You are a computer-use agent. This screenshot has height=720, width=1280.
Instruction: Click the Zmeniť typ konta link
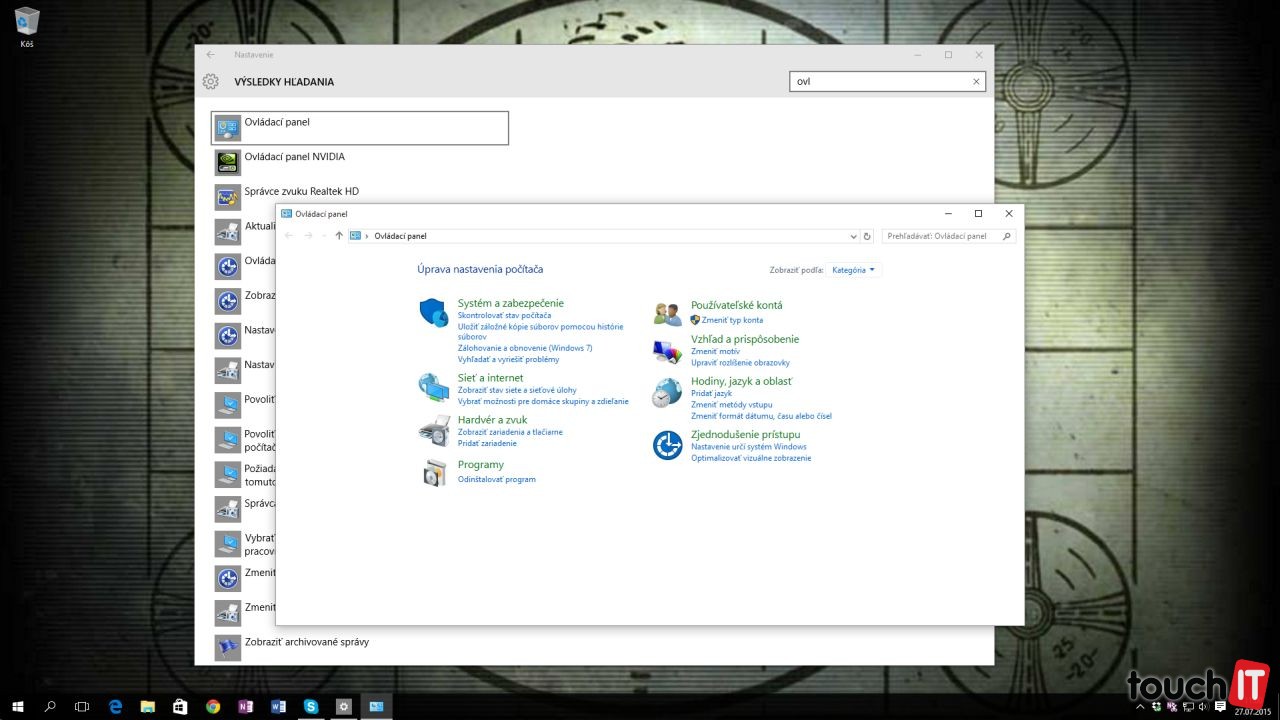(x=732, y=320)
